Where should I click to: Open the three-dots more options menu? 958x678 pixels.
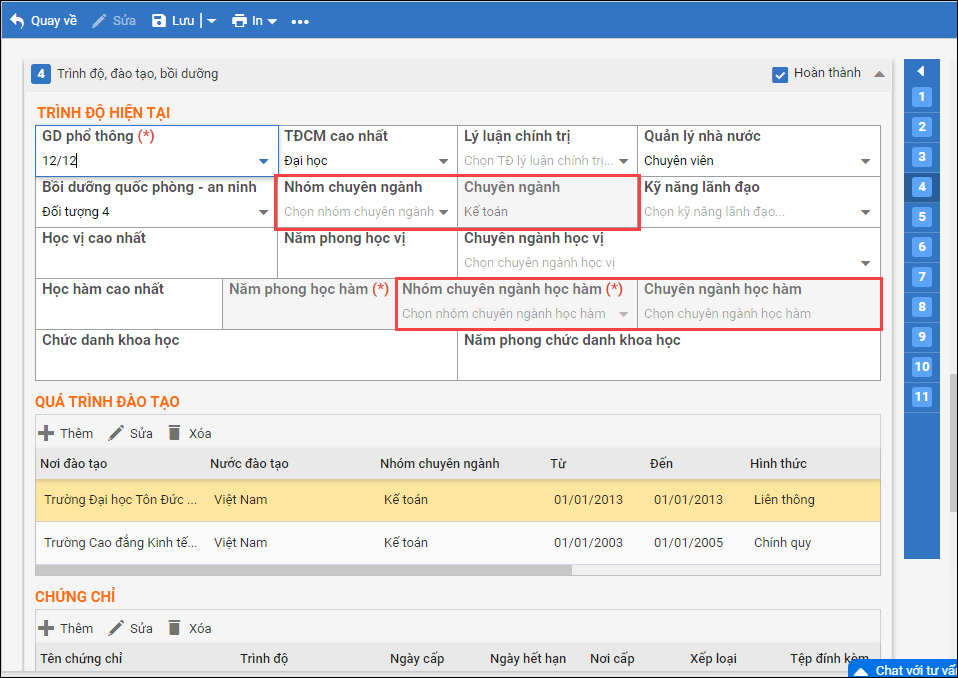click(x=300, y=22)
